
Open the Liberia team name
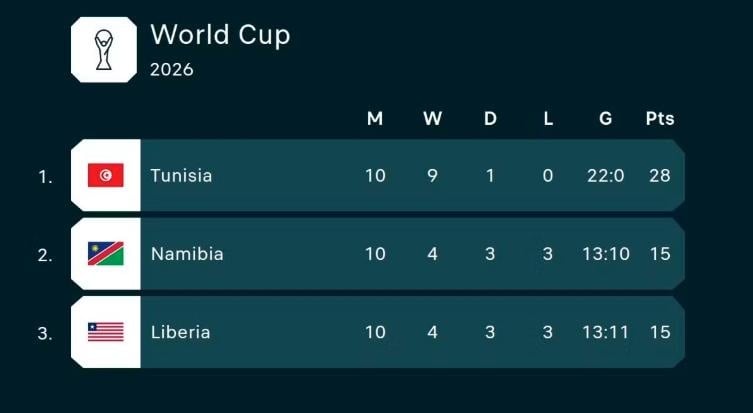coord(181,332)
